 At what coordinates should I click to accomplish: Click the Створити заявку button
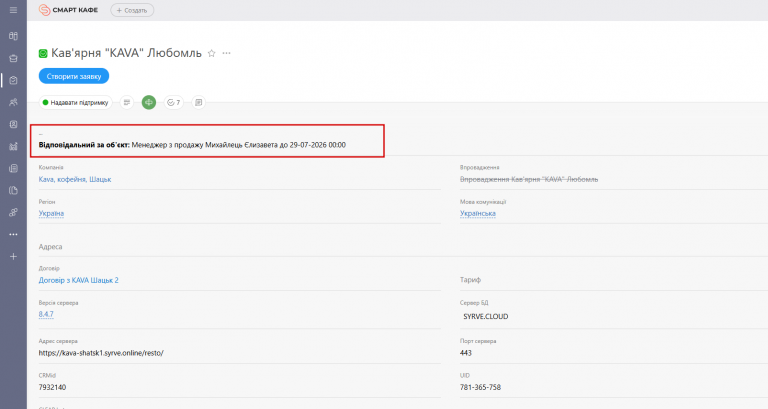pos(74,76)
